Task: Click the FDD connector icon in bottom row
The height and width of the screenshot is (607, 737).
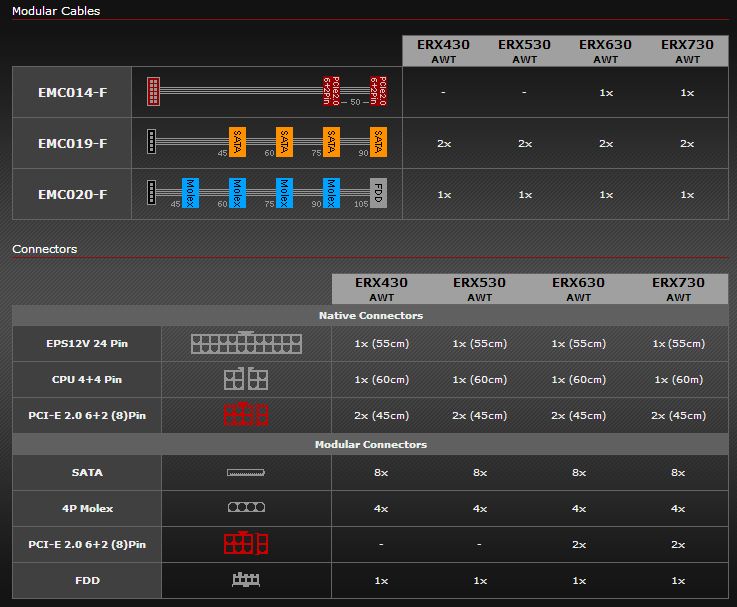Action: coord(246,580)
